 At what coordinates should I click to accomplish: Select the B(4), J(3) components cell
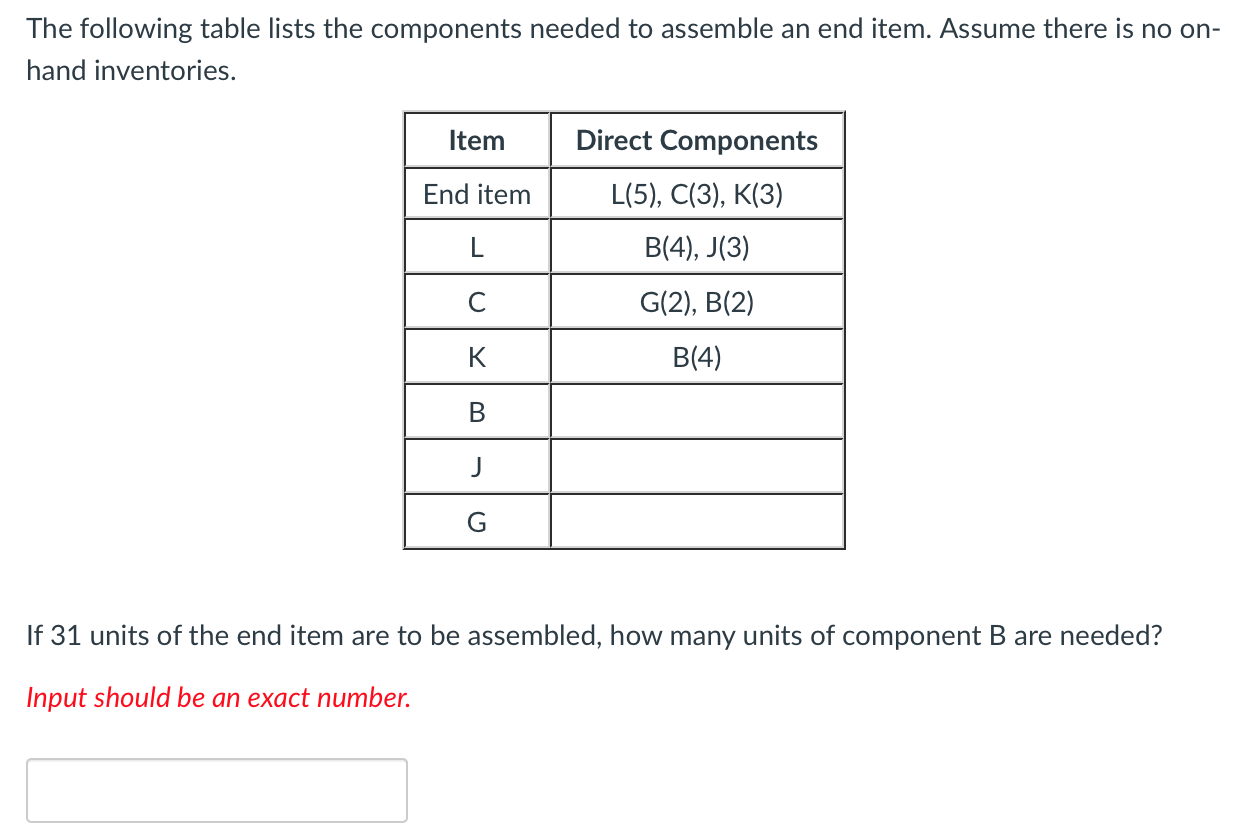[697, 247]
